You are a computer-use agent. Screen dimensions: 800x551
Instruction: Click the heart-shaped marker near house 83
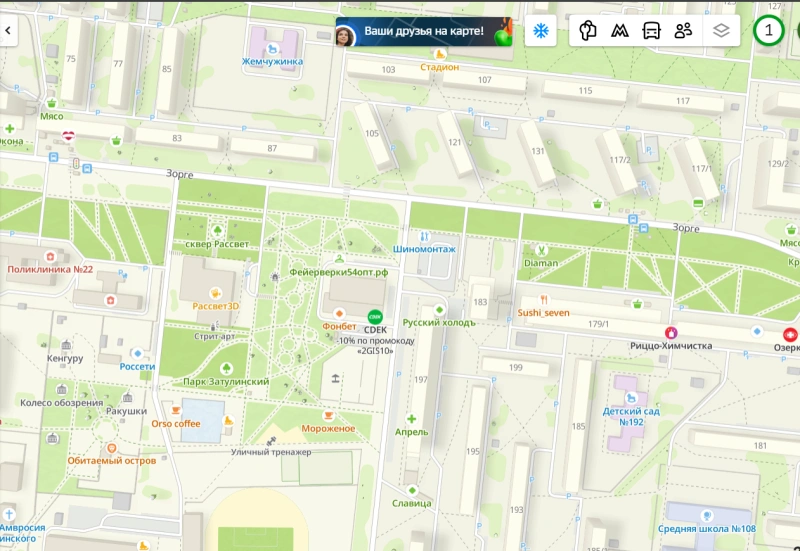pos(68,136)
